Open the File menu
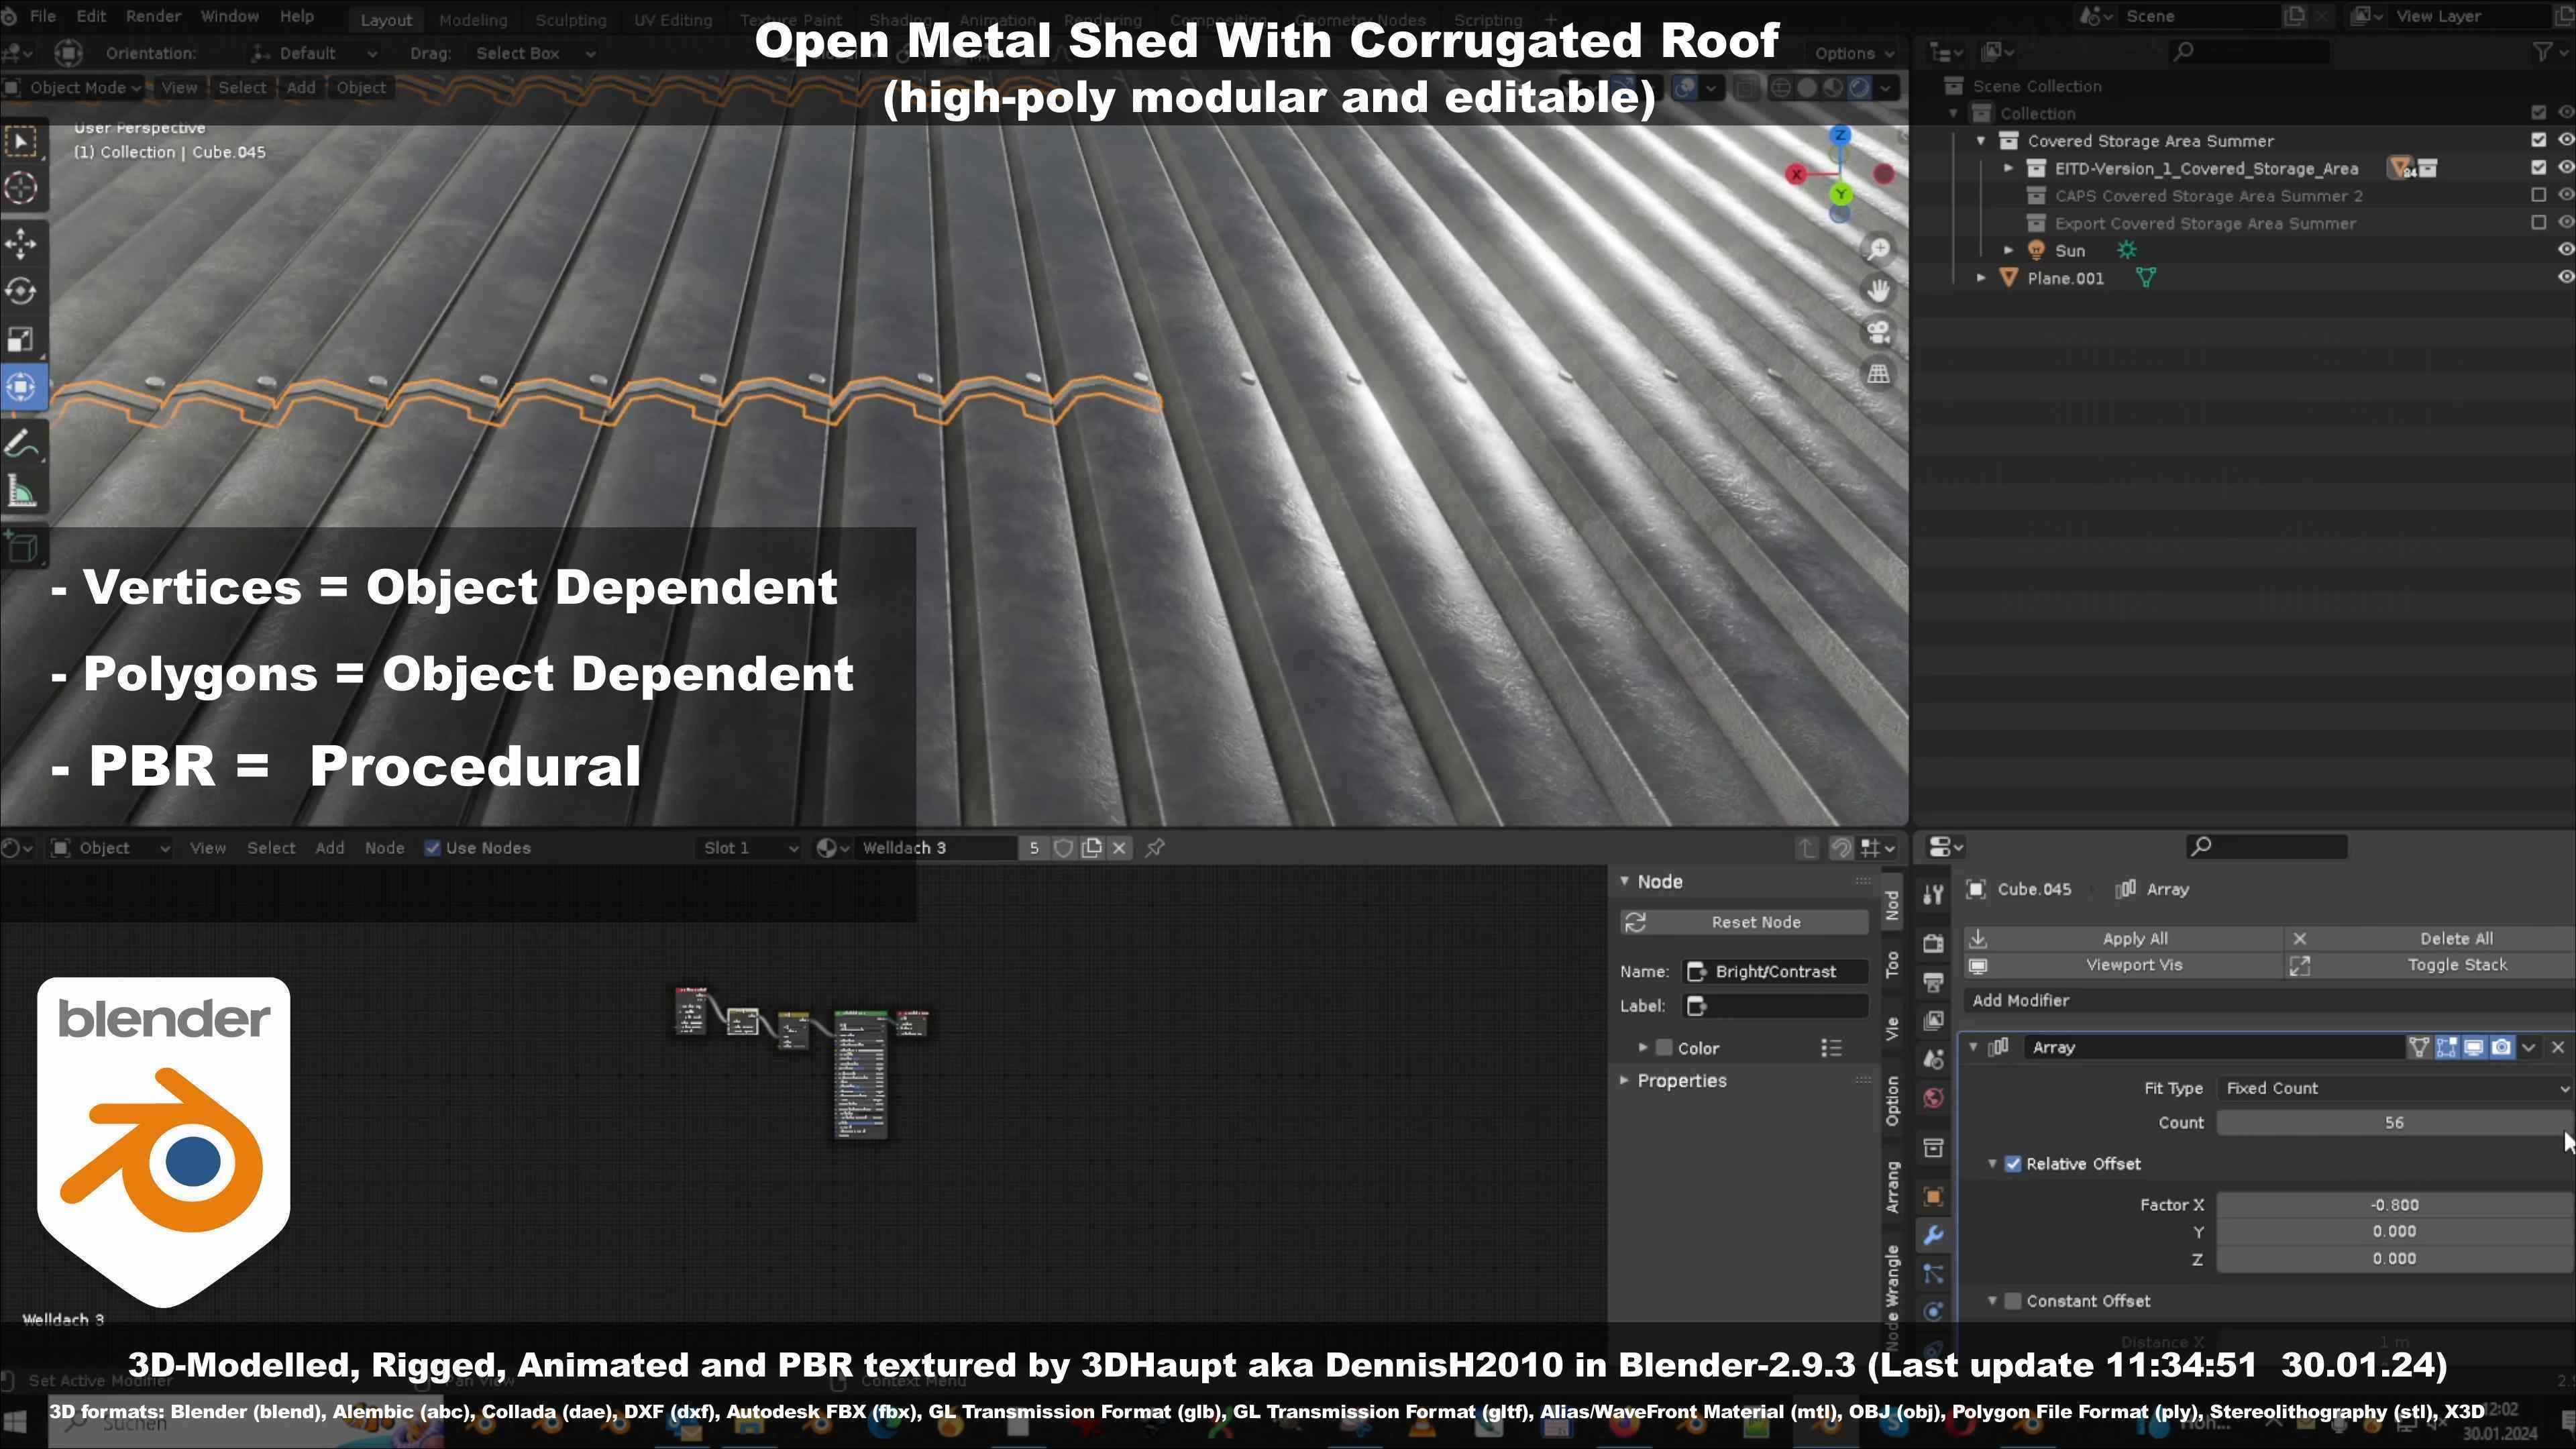Screen dimensions: 2576x1449 42,17
